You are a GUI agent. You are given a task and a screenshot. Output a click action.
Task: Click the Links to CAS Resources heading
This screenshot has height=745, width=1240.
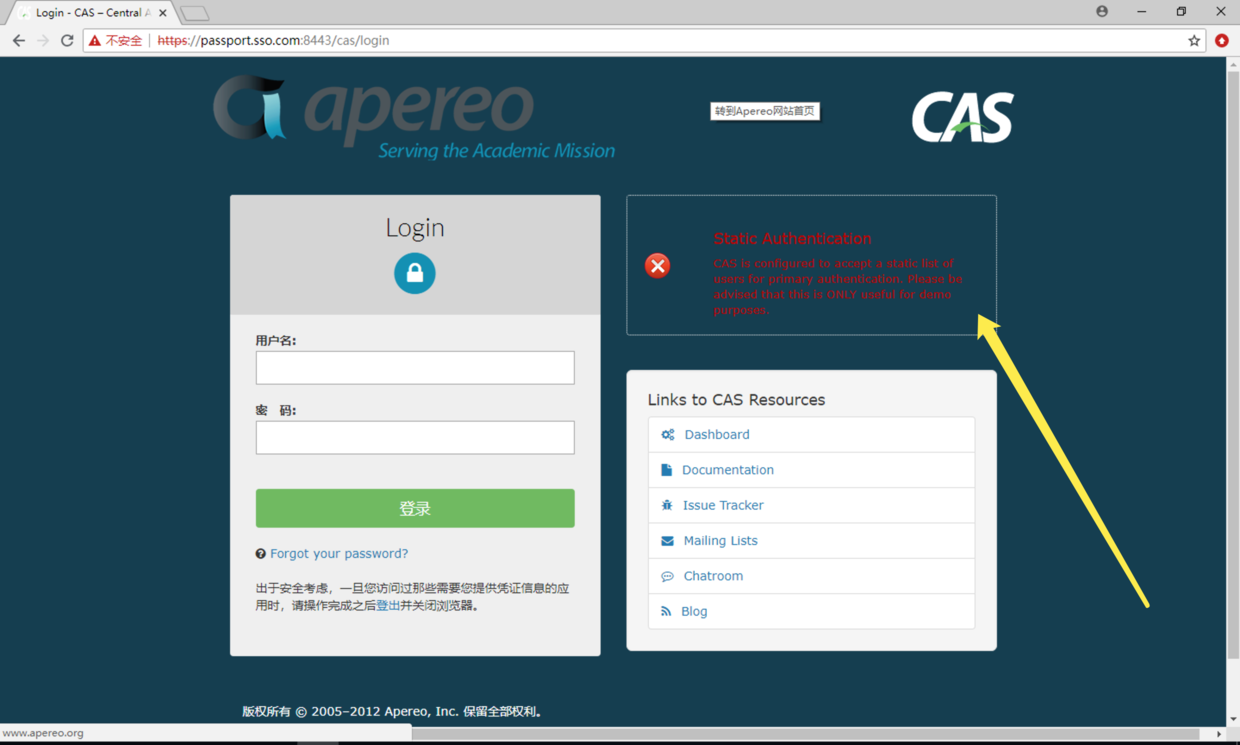pyautogui.click(x=736, y=400)
